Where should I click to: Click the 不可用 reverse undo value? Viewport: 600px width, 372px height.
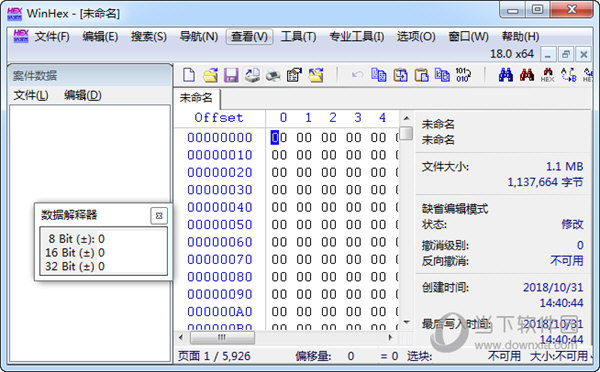pyautogui.click(x=567, y=261)
